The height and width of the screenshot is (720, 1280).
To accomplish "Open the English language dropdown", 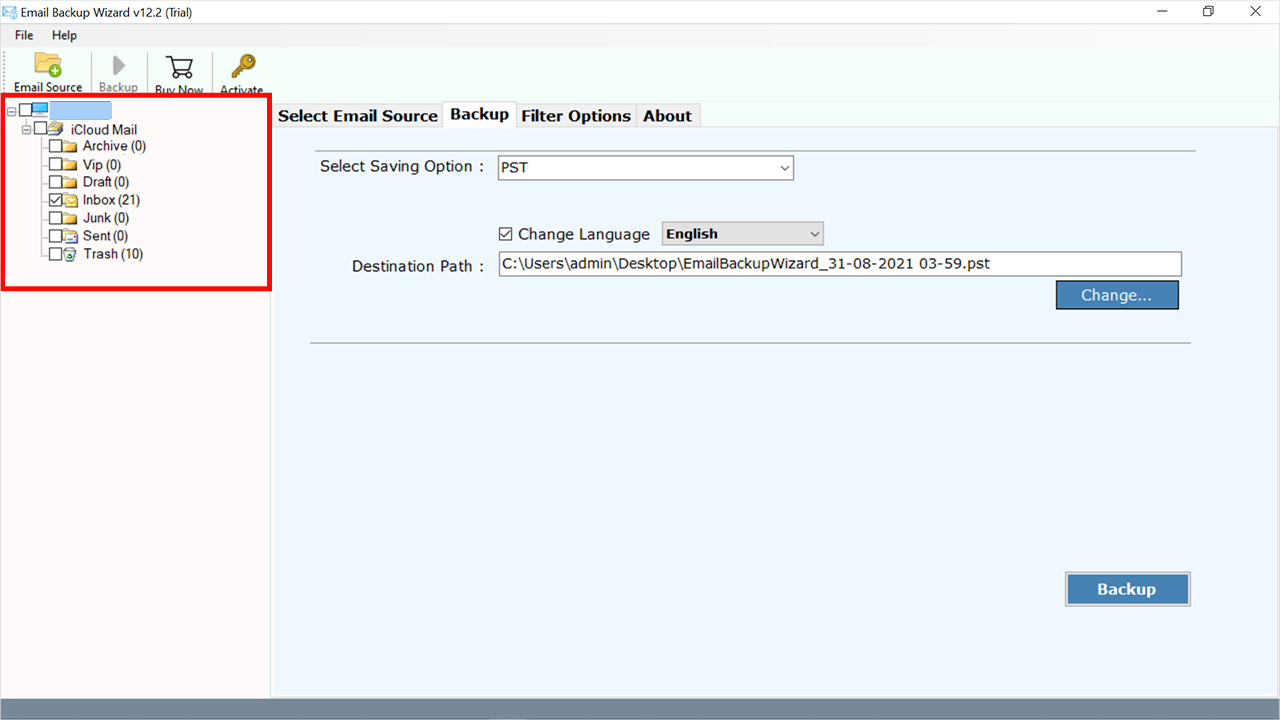I will click(x=743, y=234).
